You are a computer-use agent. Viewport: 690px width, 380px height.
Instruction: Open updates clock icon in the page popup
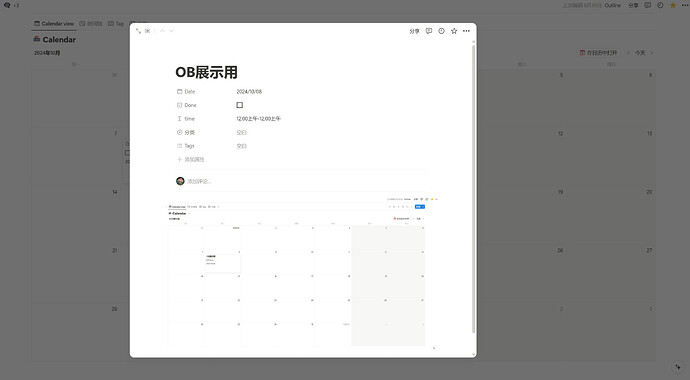(x=441, y=31)
